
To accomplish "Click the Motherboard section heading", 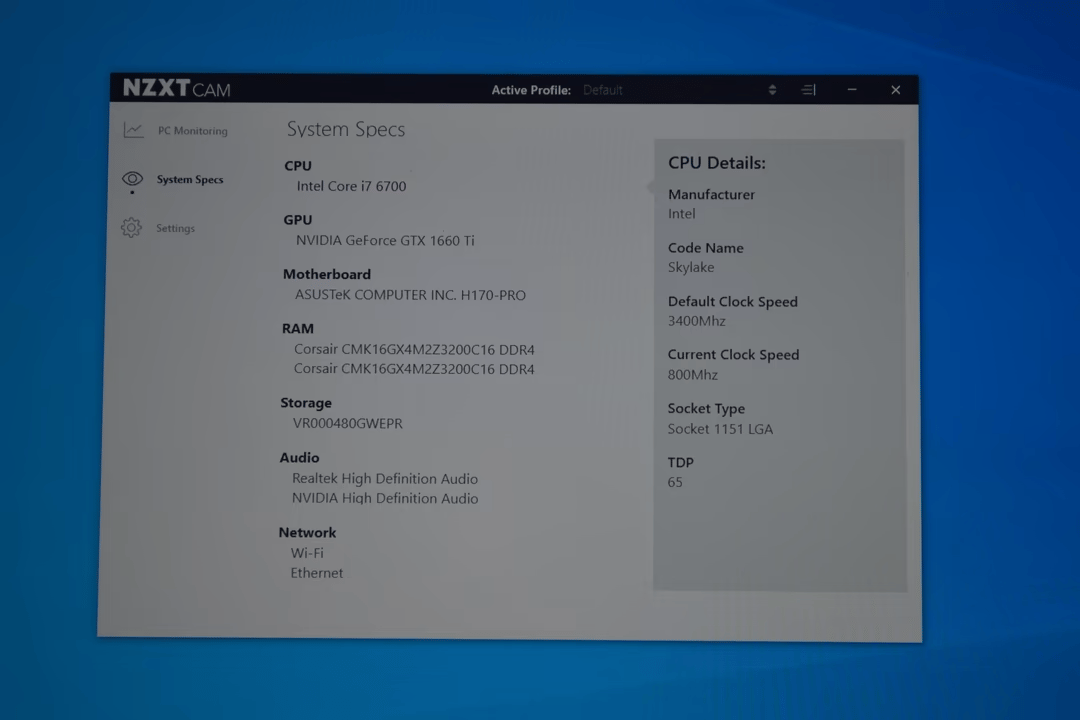I will (326, 274).
